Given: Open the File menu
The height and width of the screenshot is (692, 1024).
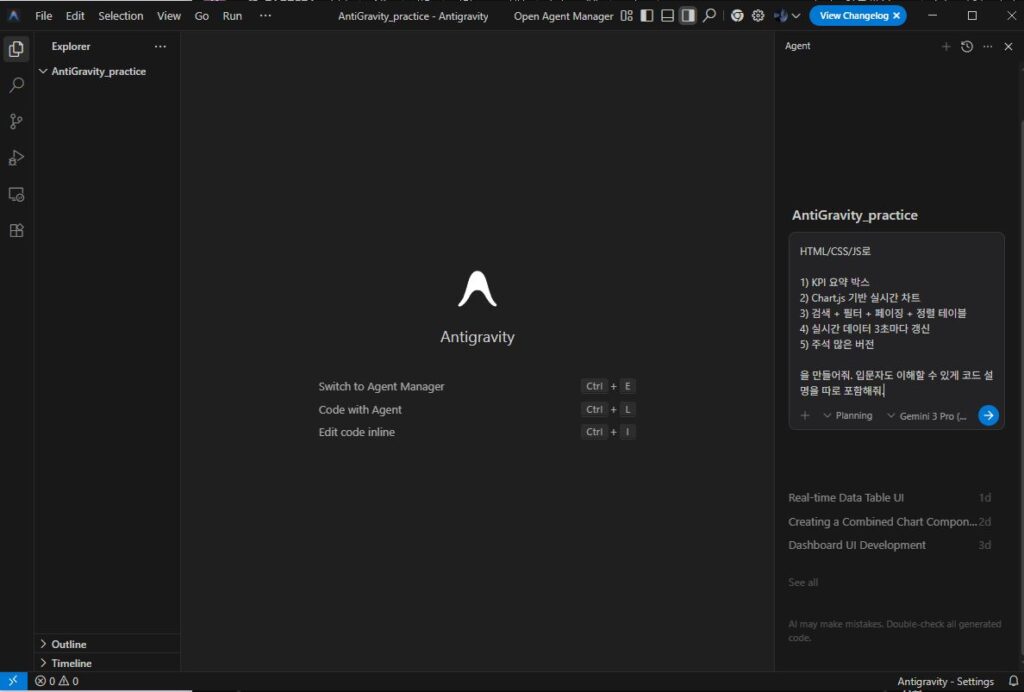Looking at the screenshot, I should pos(43,15).
